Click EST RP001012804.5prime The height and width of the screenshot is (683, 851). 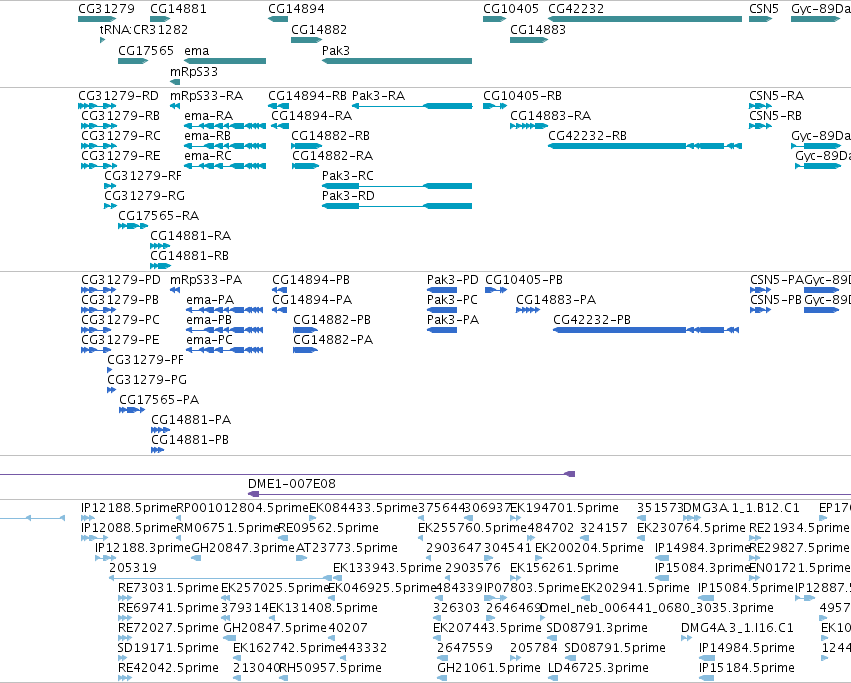[x=243, y=508]
